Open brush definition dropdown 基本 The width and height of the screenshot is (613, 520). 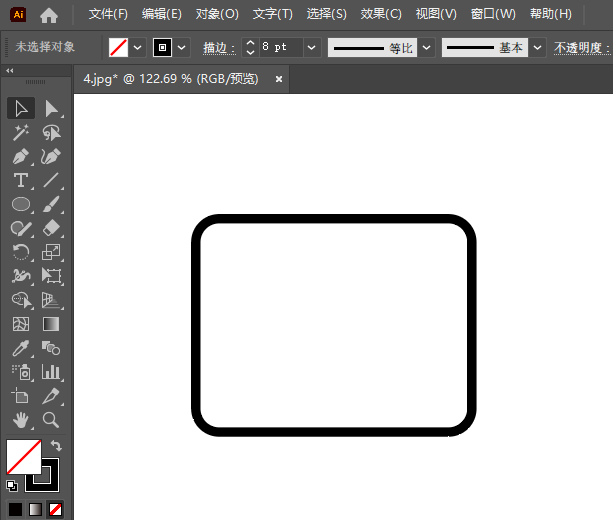[538, 48]
